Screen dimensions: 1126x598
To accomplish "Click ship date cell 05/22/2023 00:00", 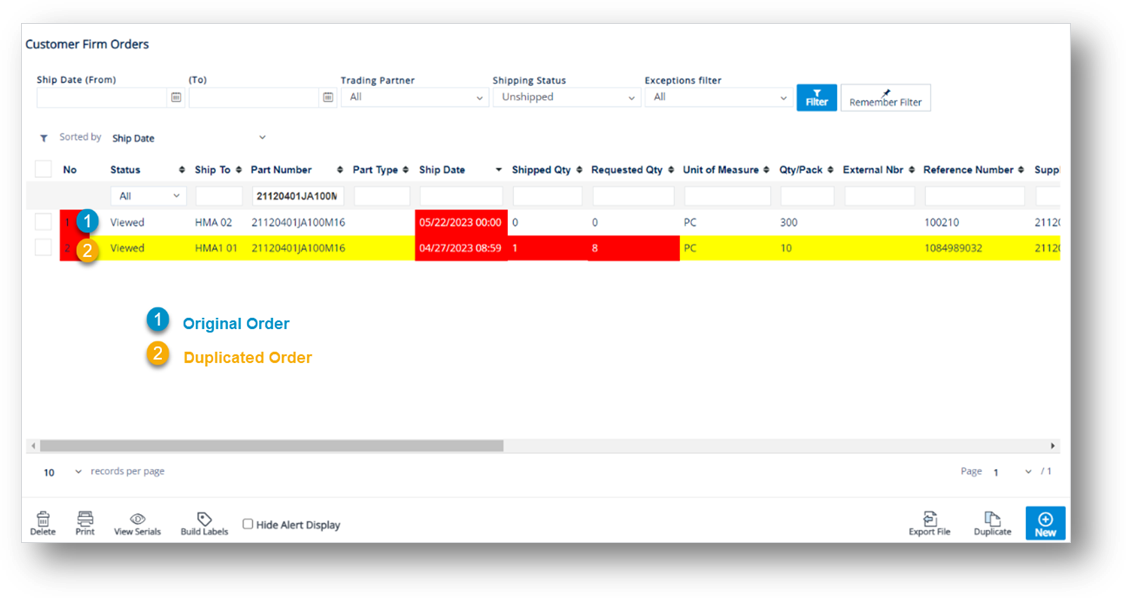I will pyautogui.click(x=461, y=223).
